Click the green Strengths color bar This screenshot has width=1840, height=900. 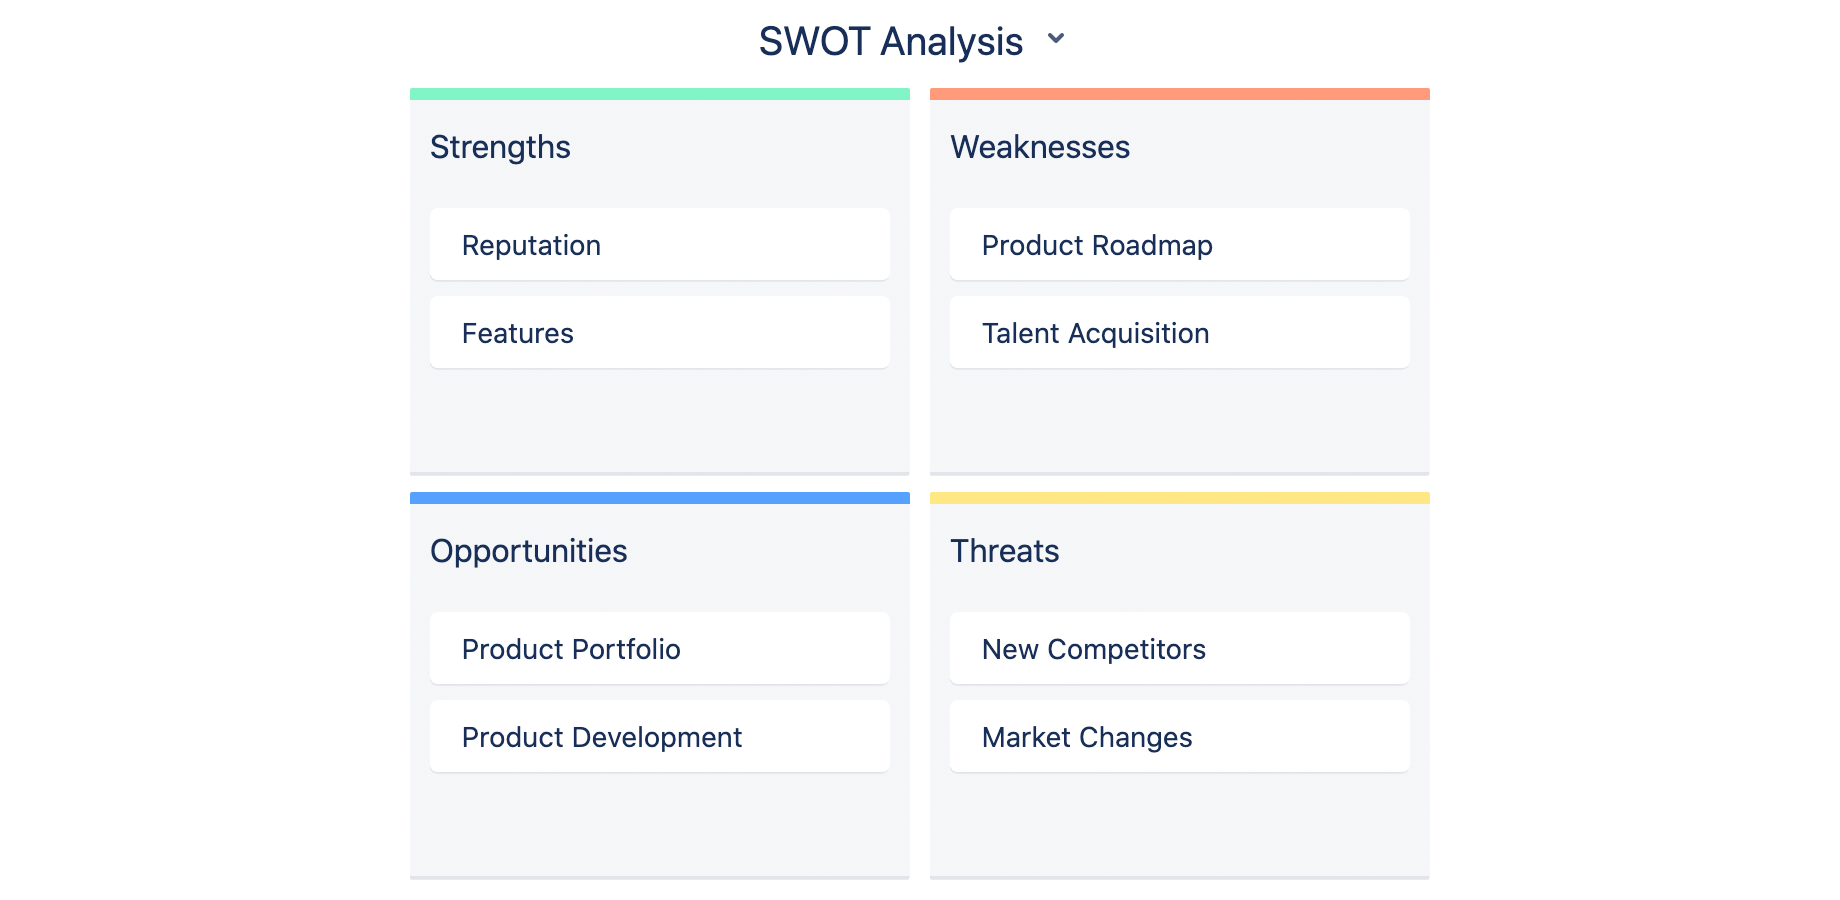[x=660, y=94]
